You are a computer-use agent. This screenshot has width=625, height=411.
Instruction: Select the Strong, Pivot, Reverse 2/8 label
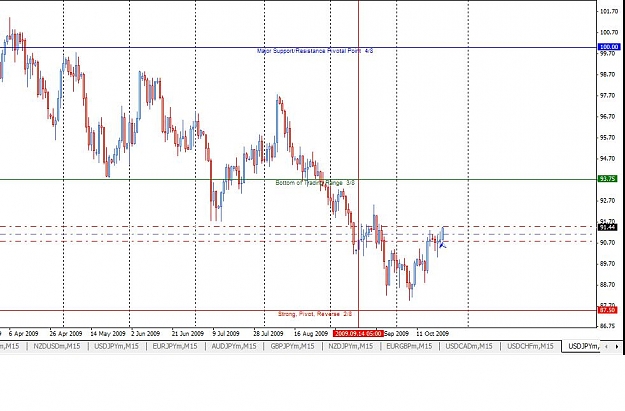[x=315, y=314]
